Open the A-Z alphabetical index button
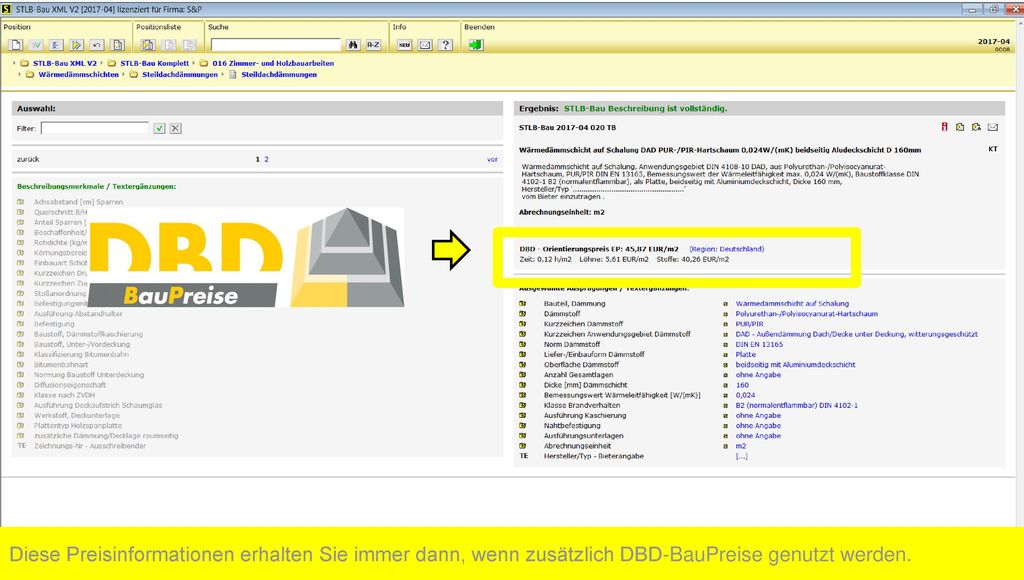 point(374,45)
